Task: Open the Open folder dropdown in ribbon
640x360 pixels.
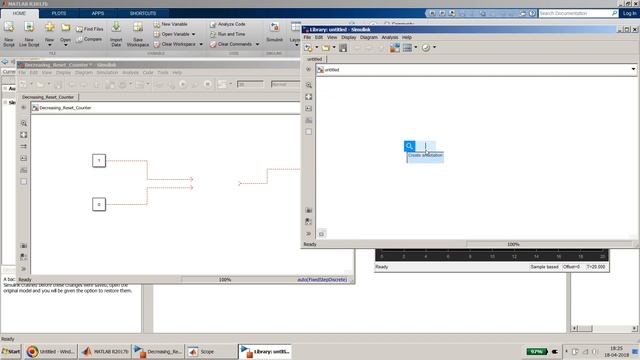Action: coord(65,33)
